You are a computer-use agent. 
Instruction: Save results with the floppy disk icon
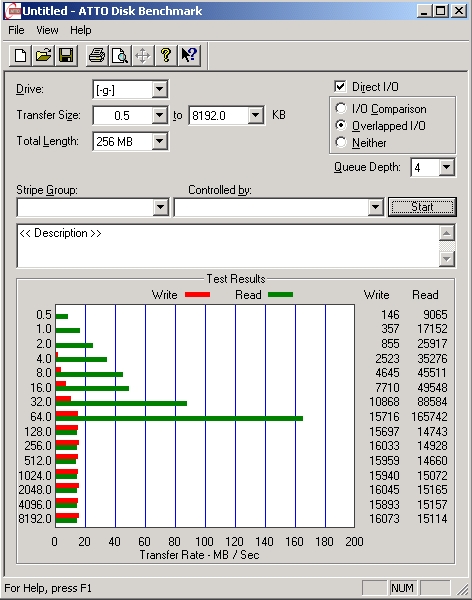(x=66, y=55)
